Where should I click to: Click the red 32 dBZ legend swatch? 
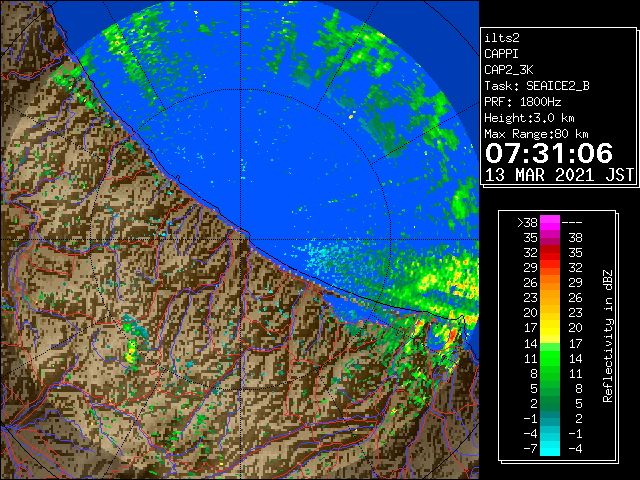(x=550, y=253)
